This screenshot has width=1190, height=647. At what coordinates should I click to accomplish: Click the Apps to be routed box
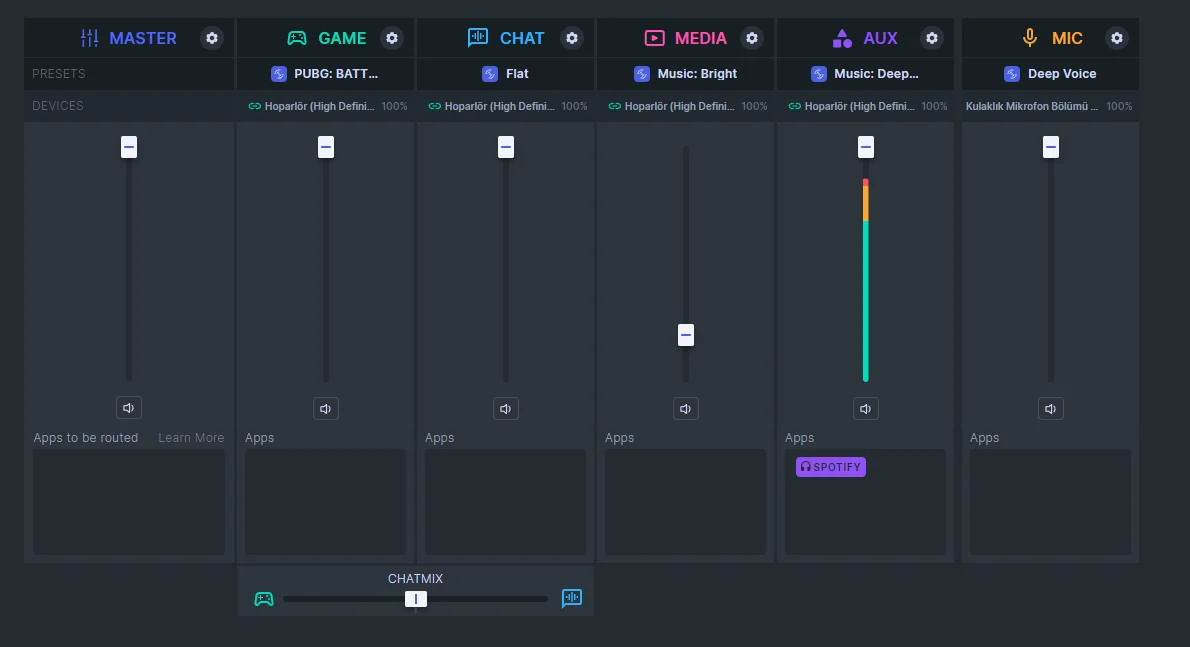tap(128, 501)
